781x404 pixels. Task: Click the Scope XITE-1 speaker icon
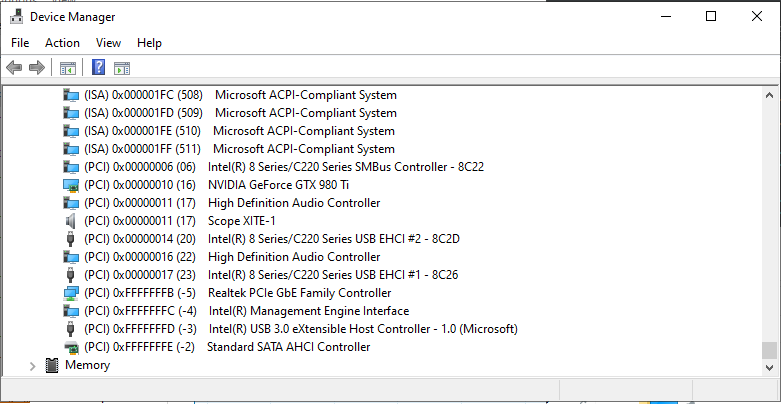[x=71, y=221]
